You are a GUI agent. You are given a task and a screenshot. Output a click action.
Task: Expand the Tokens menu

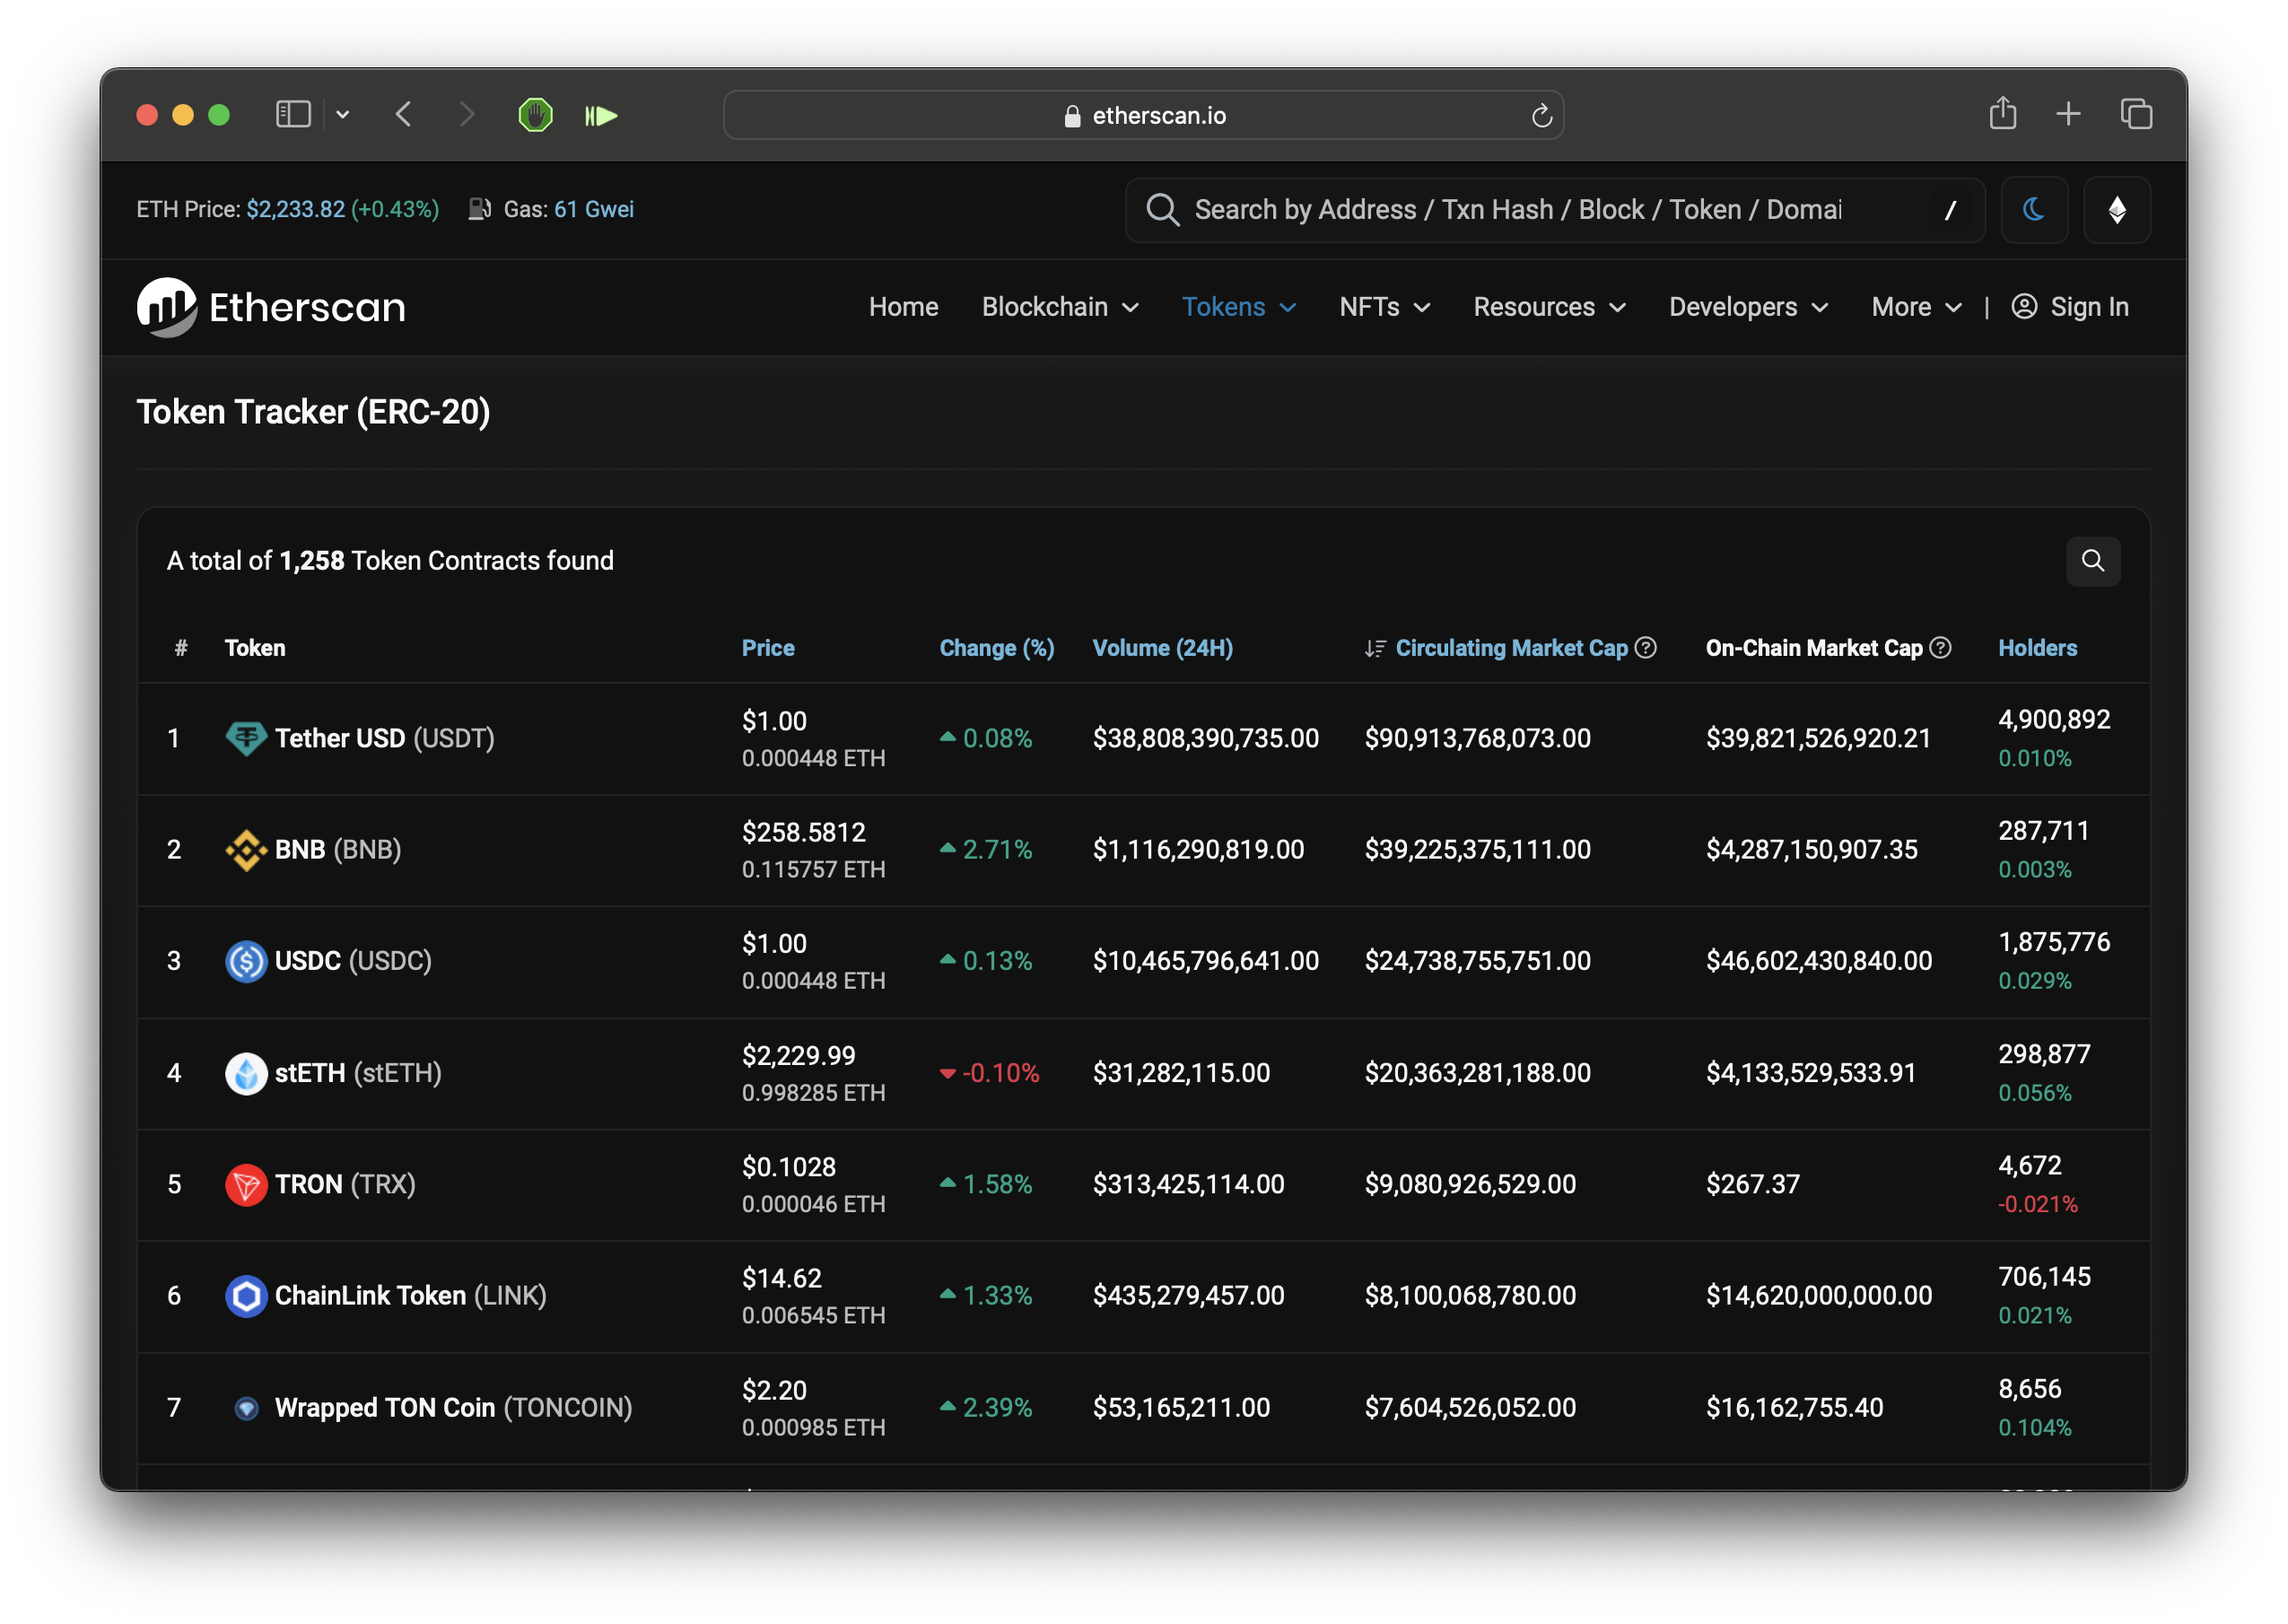(x=1239, y=307)
